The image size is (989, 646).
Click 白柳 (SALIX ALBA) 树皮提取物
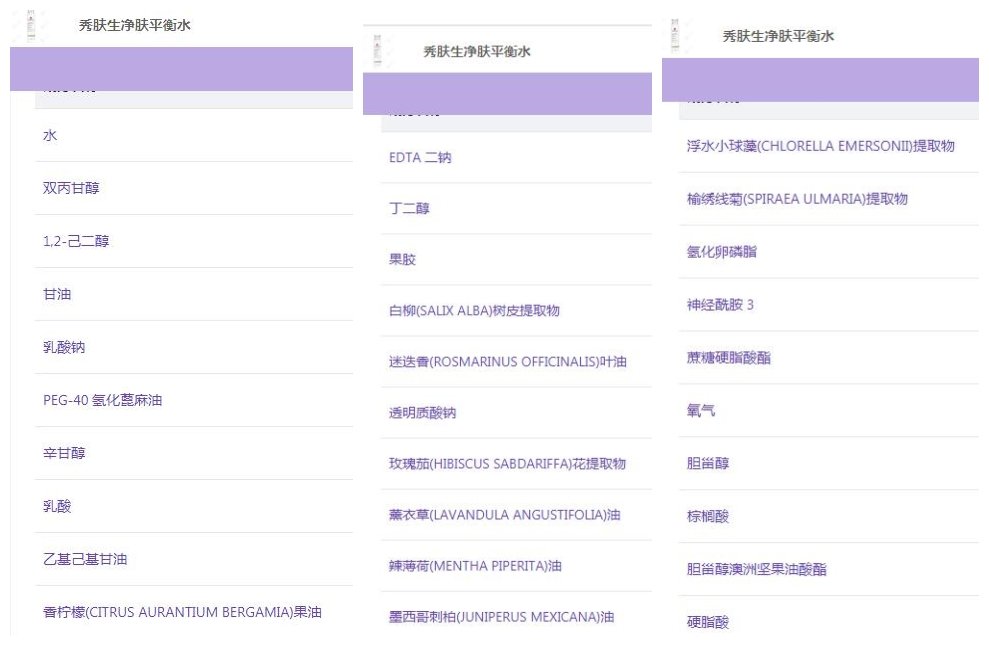coord(474,311)
